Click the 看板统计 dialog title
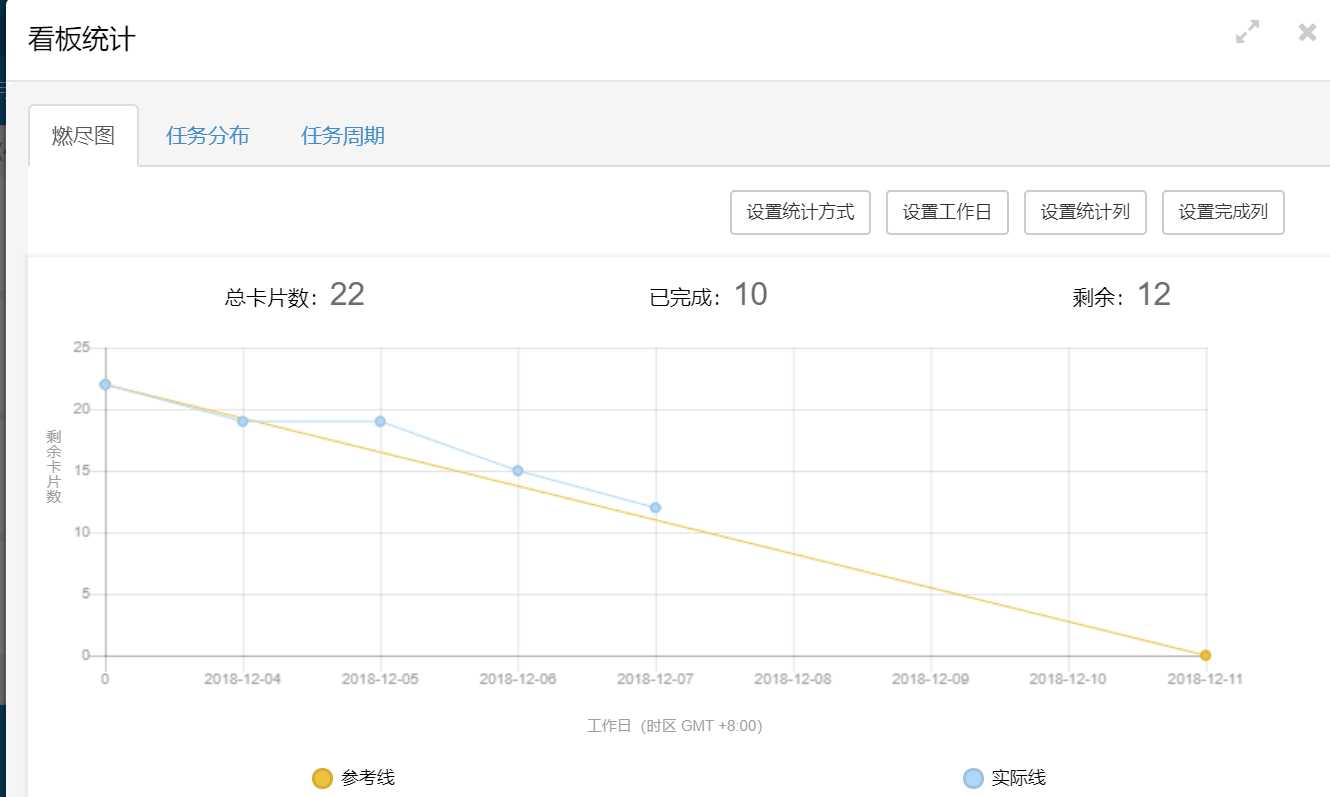Viewport: 1330px width, 797px height. pyautogui.click(x=81, y=40)
